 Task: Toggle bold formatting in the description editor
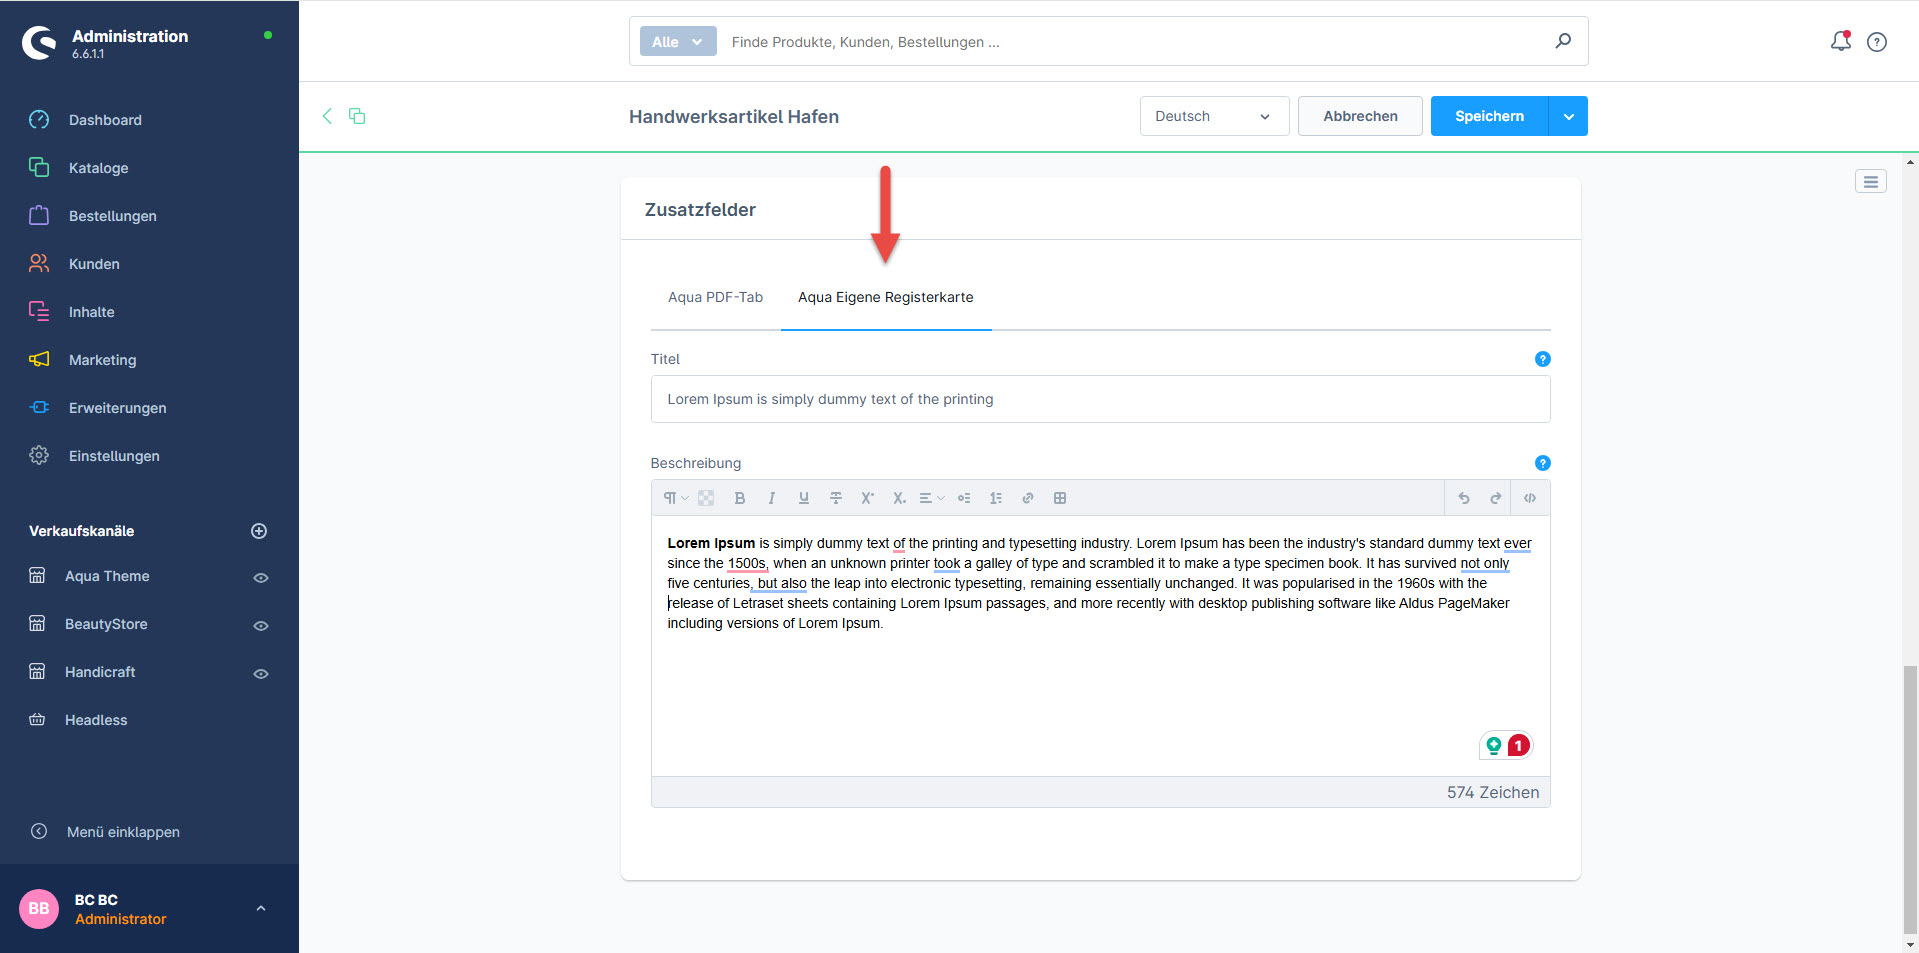point(740,498)
